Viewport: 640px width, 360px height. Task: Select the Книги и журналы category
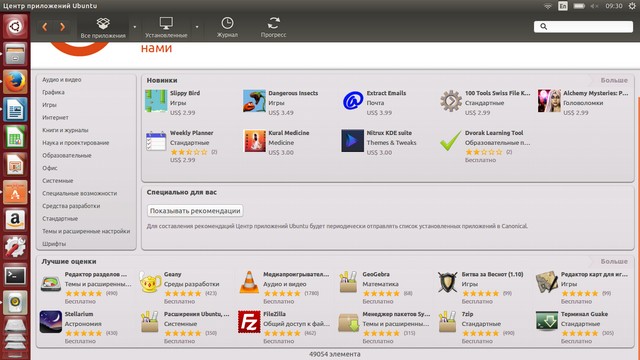pos(65,130)
